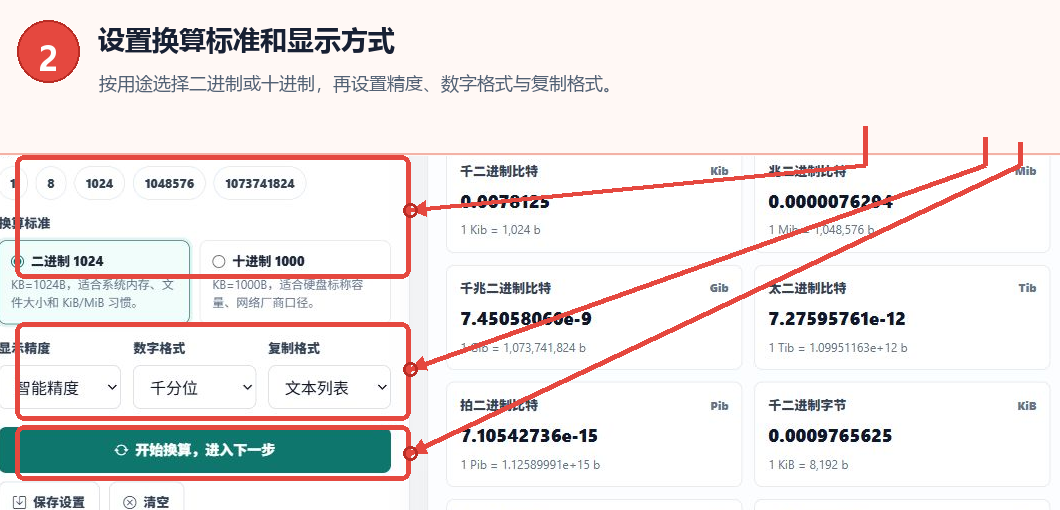Click the Gib unit abbreviation label
Screen dimensions: 1060x510
coord(719,288)
